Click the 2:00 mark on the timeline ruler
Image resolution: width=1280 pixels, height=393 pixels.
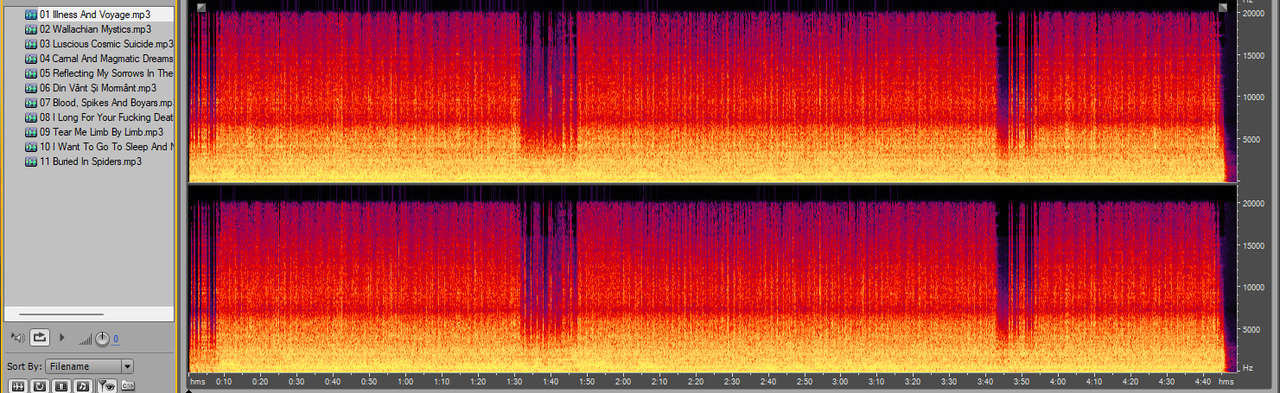[x=623, y=382]
